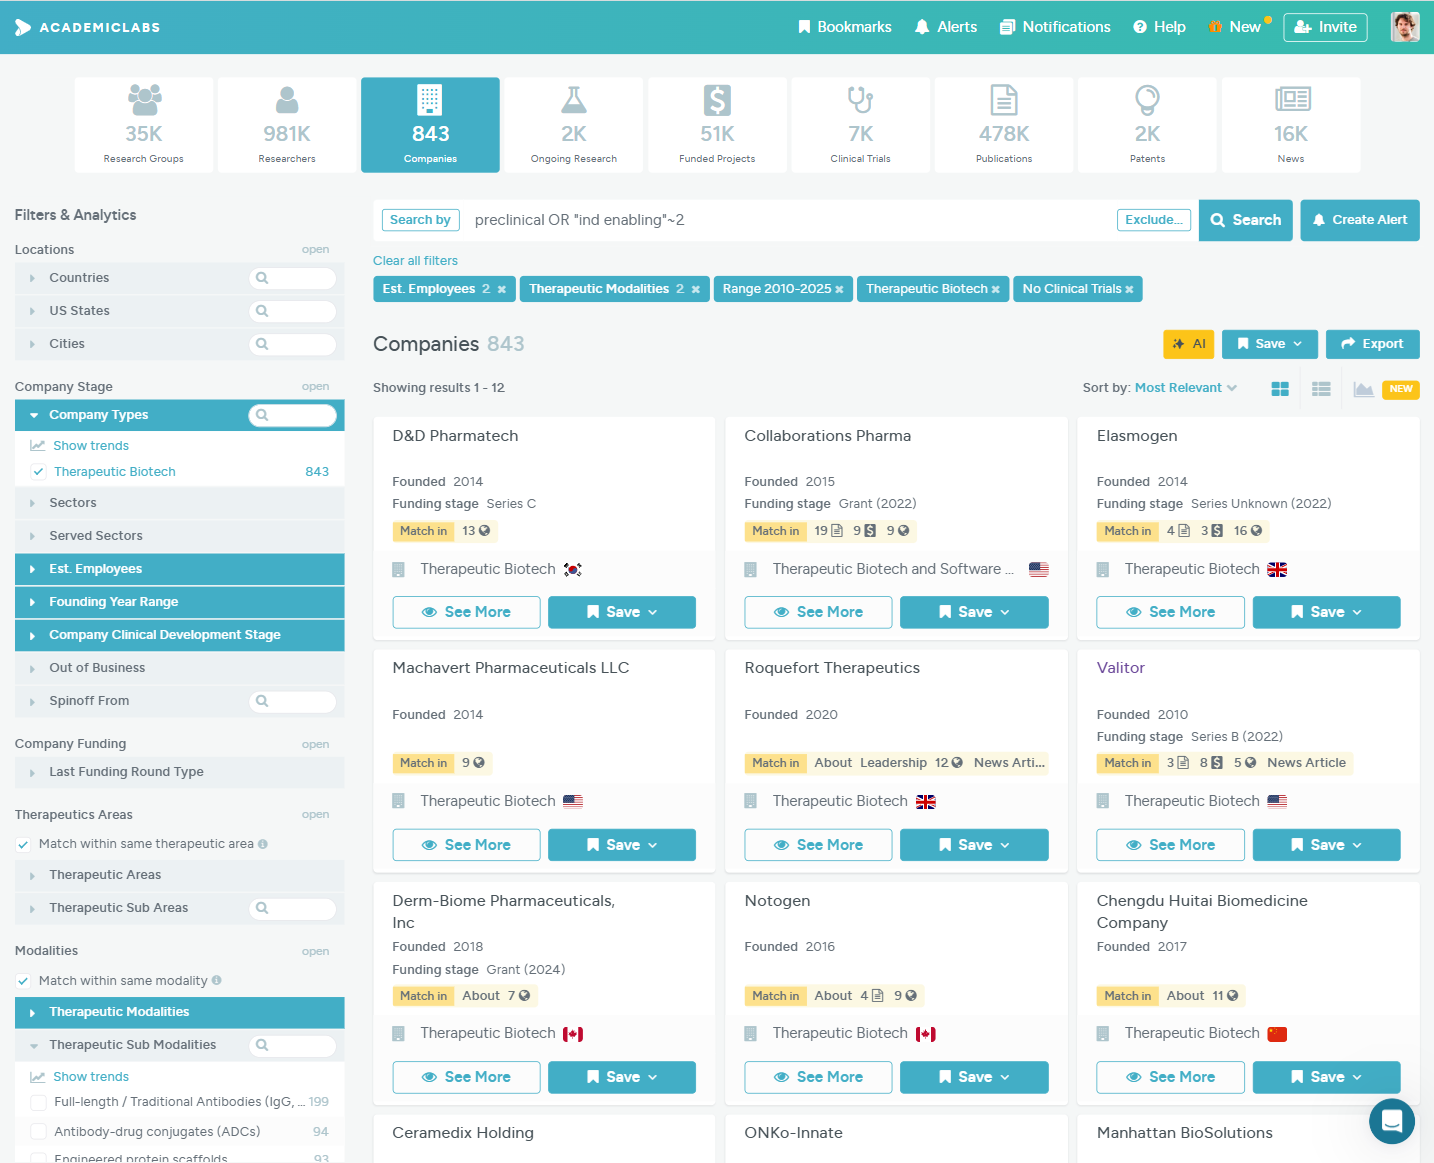Viewport: 1434px width, 1163px height.
Task: Click the Invite button
Action: 1325,27
